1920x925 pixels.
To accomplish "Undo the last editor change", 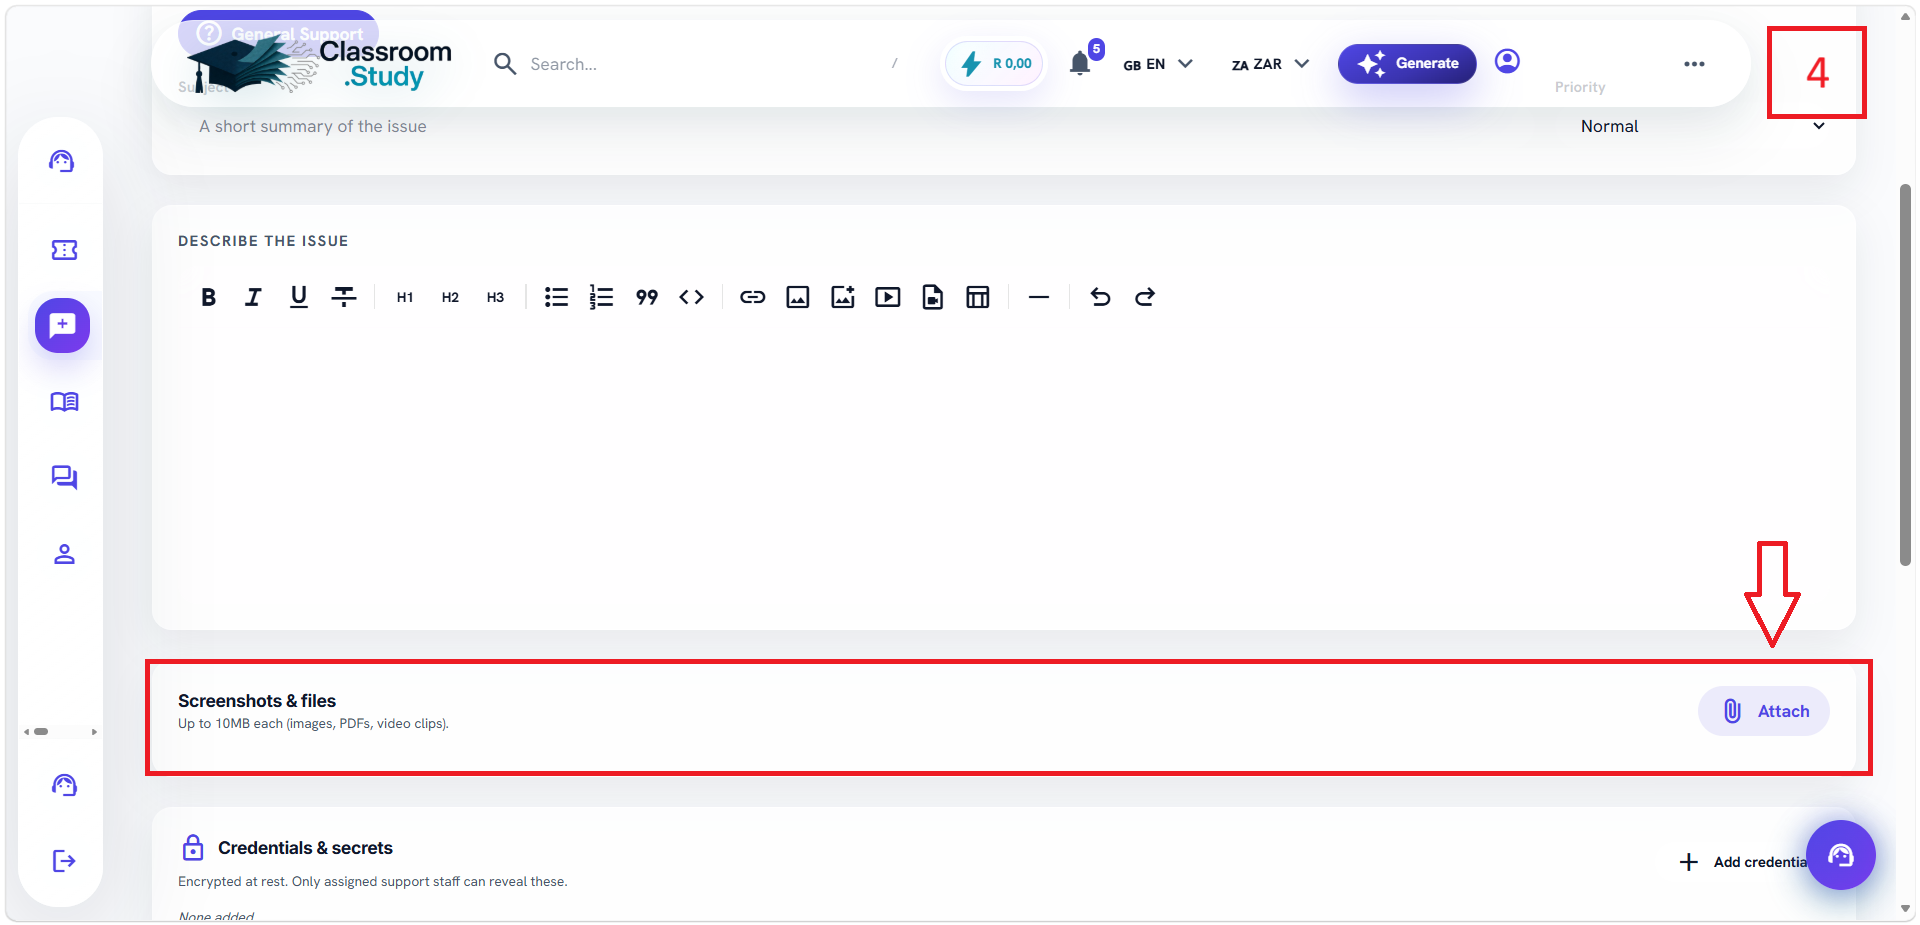I will [x=1100, y=297].
